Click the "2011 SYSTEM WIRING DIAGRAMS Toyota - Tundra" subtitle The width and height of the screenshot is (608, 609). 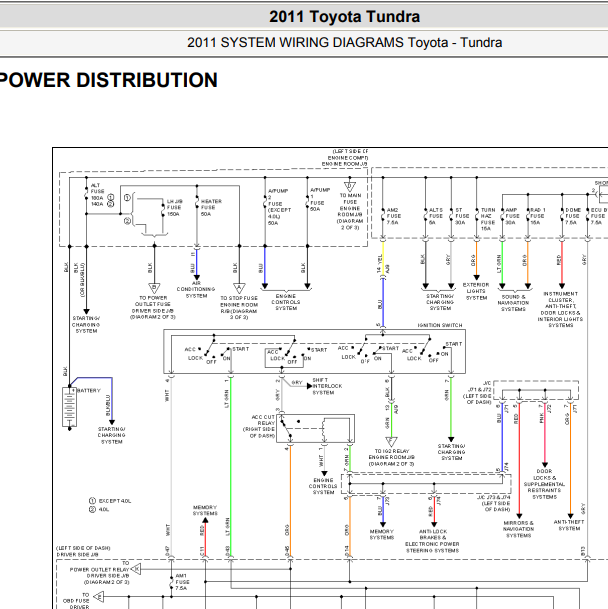344,42
